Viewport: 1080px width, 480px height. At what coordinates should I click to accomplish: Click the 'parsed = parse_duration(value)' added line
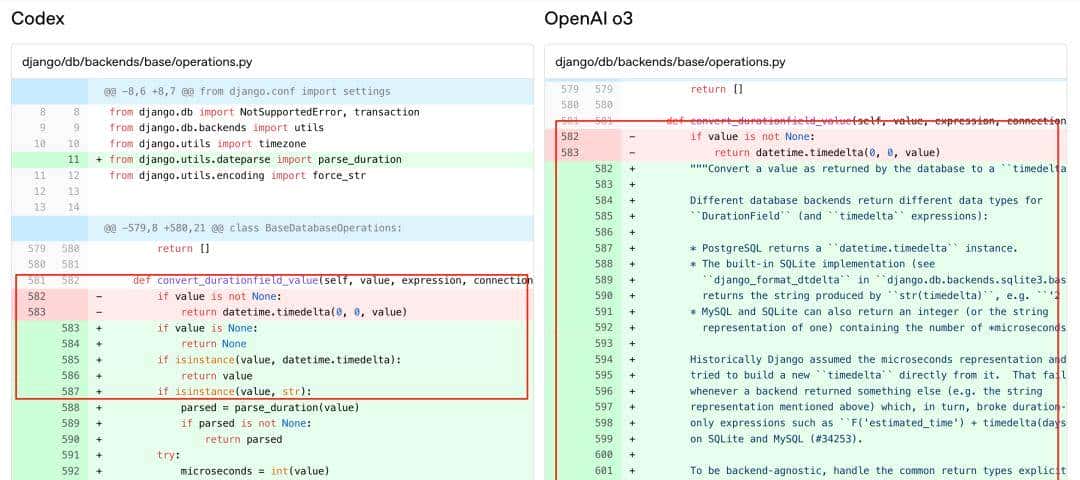coord(269,408)
